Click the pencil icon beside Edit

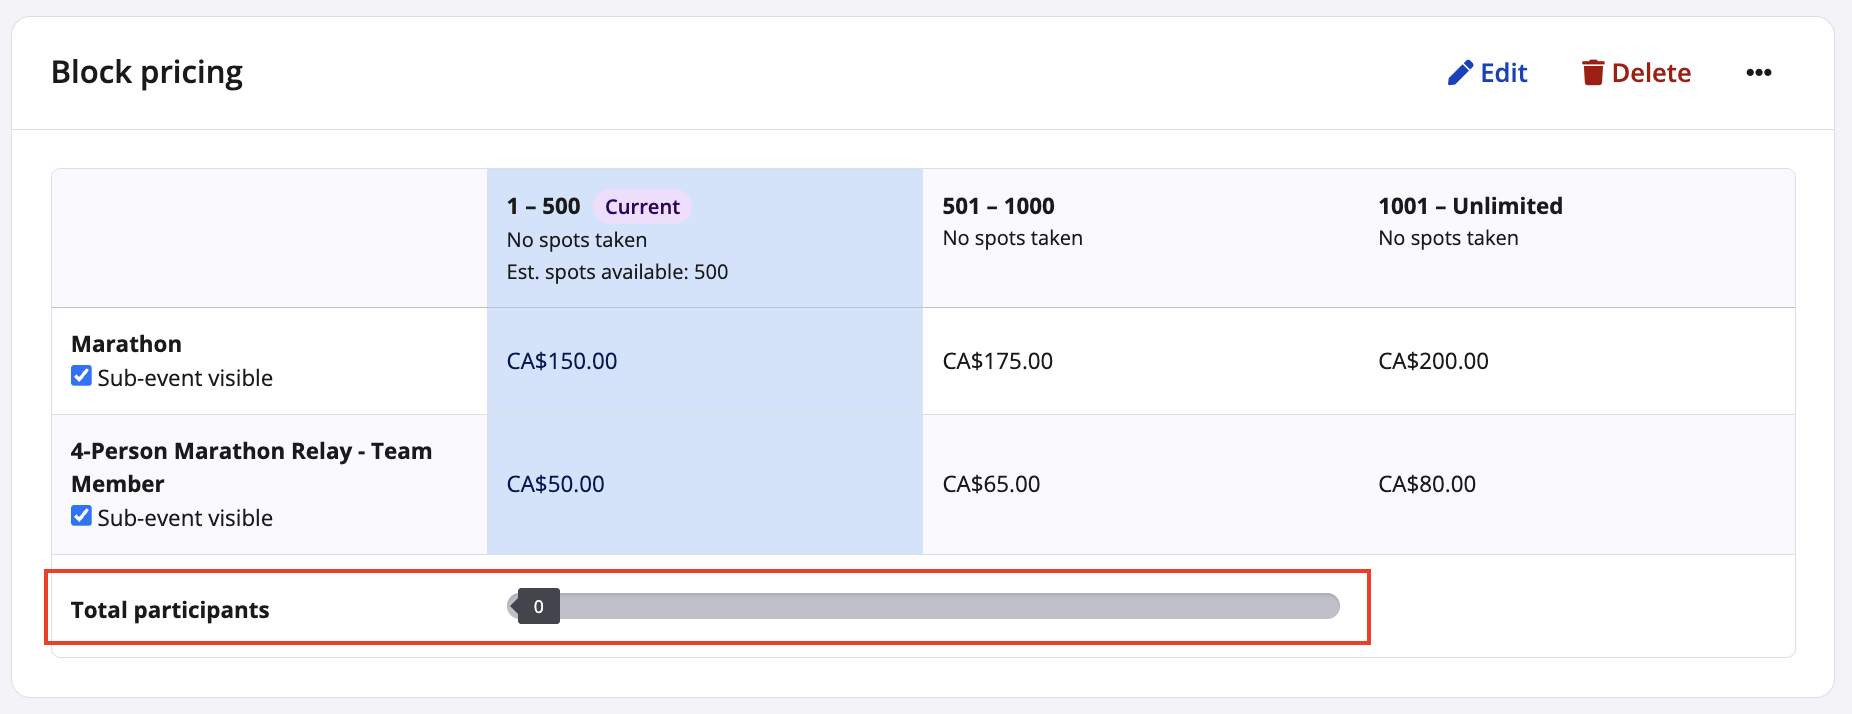(1460, 73)
